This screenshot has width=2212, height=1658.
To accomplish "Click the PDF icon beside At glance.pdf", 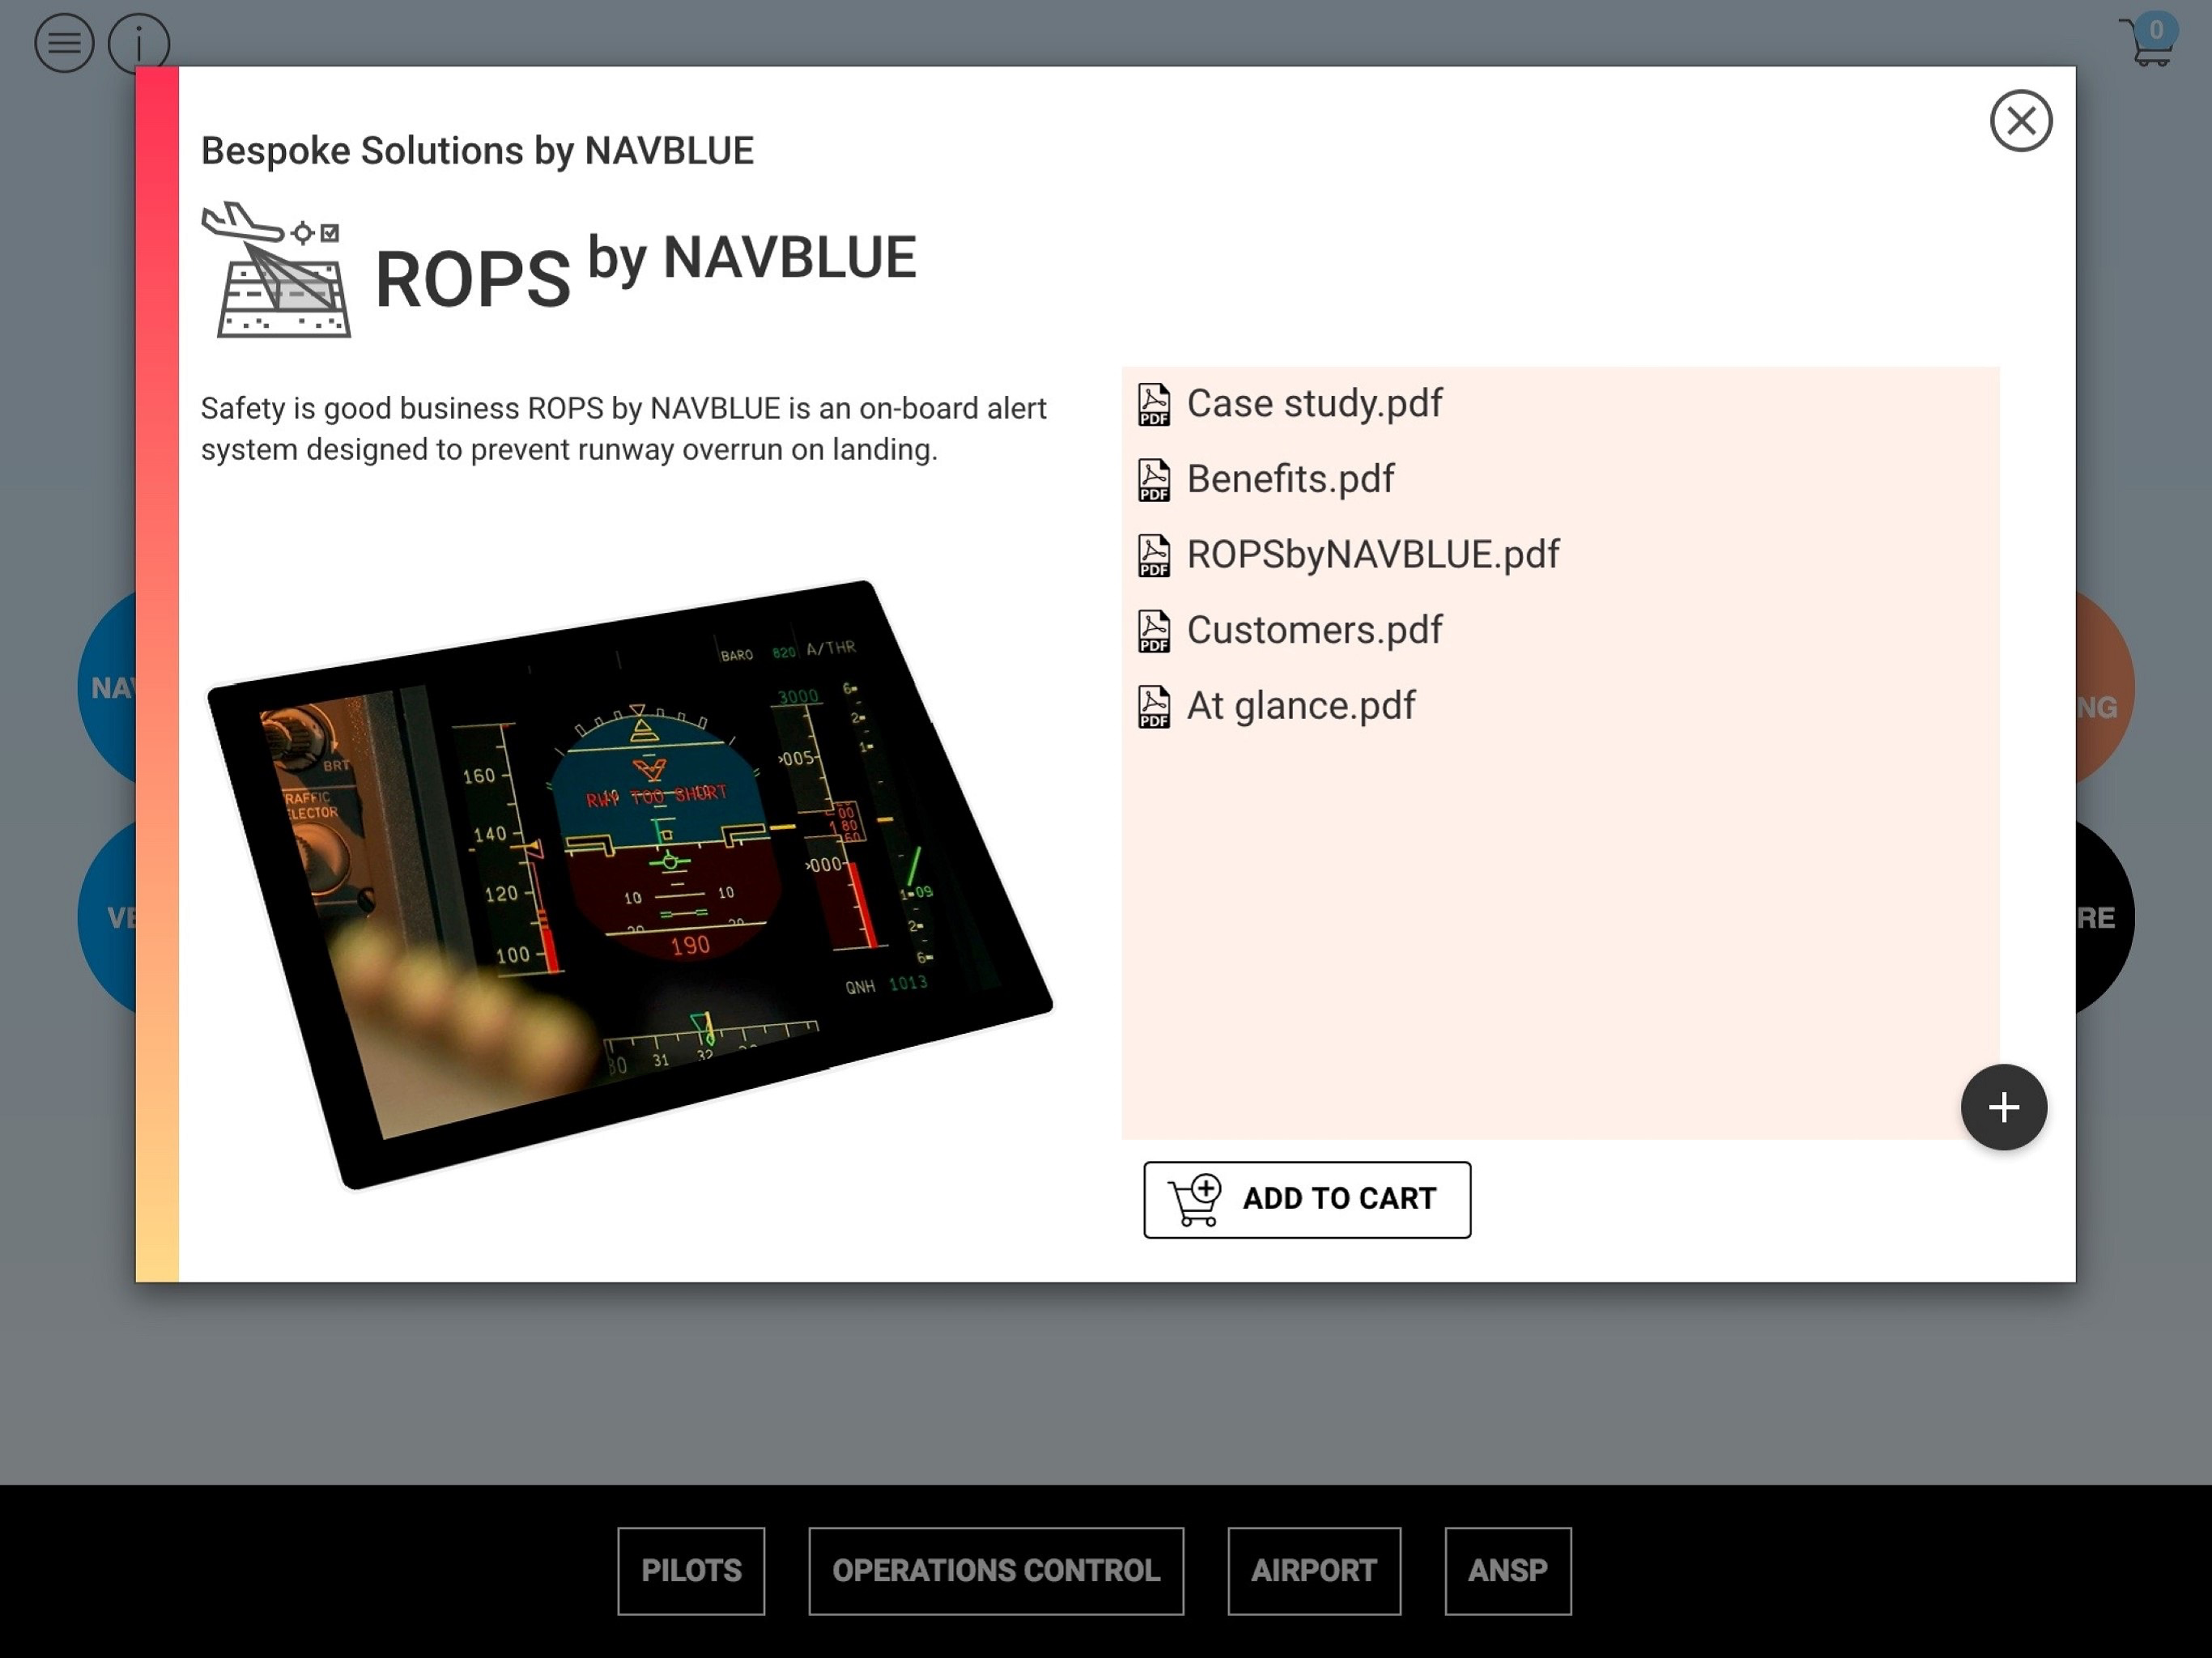I will point(1154,706).
